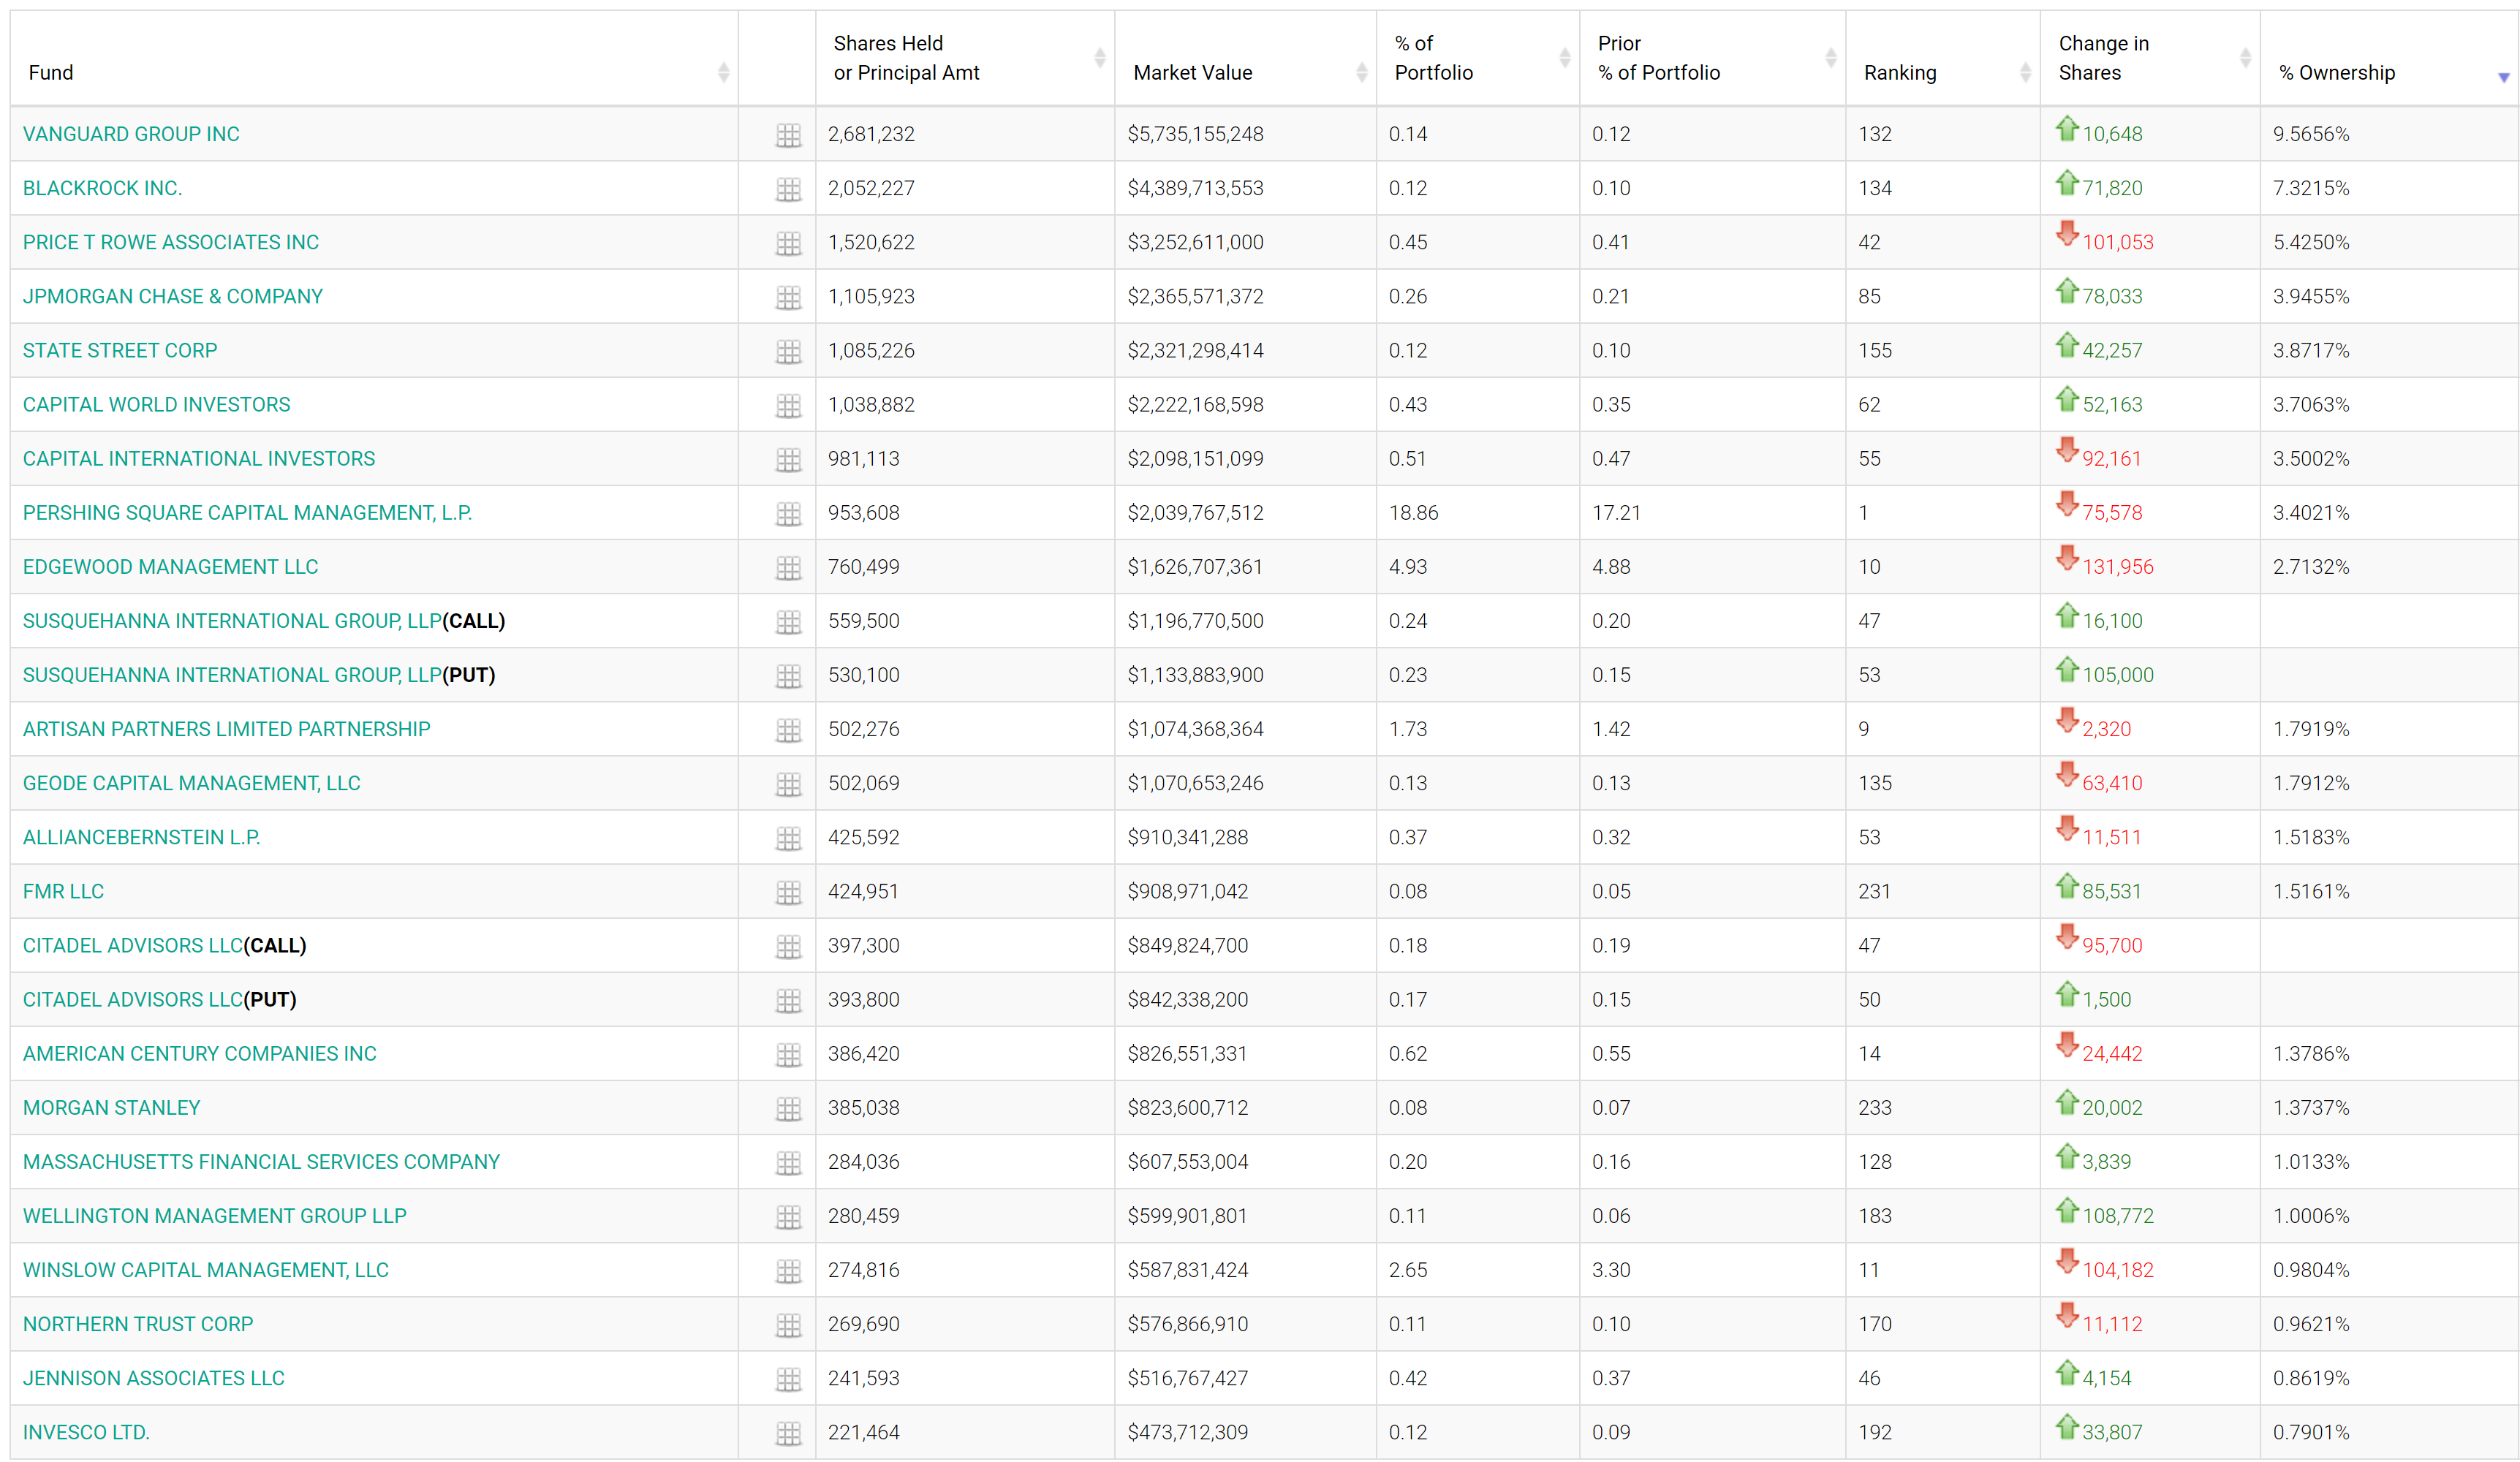This screenshot has width=2520, height=1462.
Task: Sort by Shares Held column arrows
Action: click(1099, 58)
